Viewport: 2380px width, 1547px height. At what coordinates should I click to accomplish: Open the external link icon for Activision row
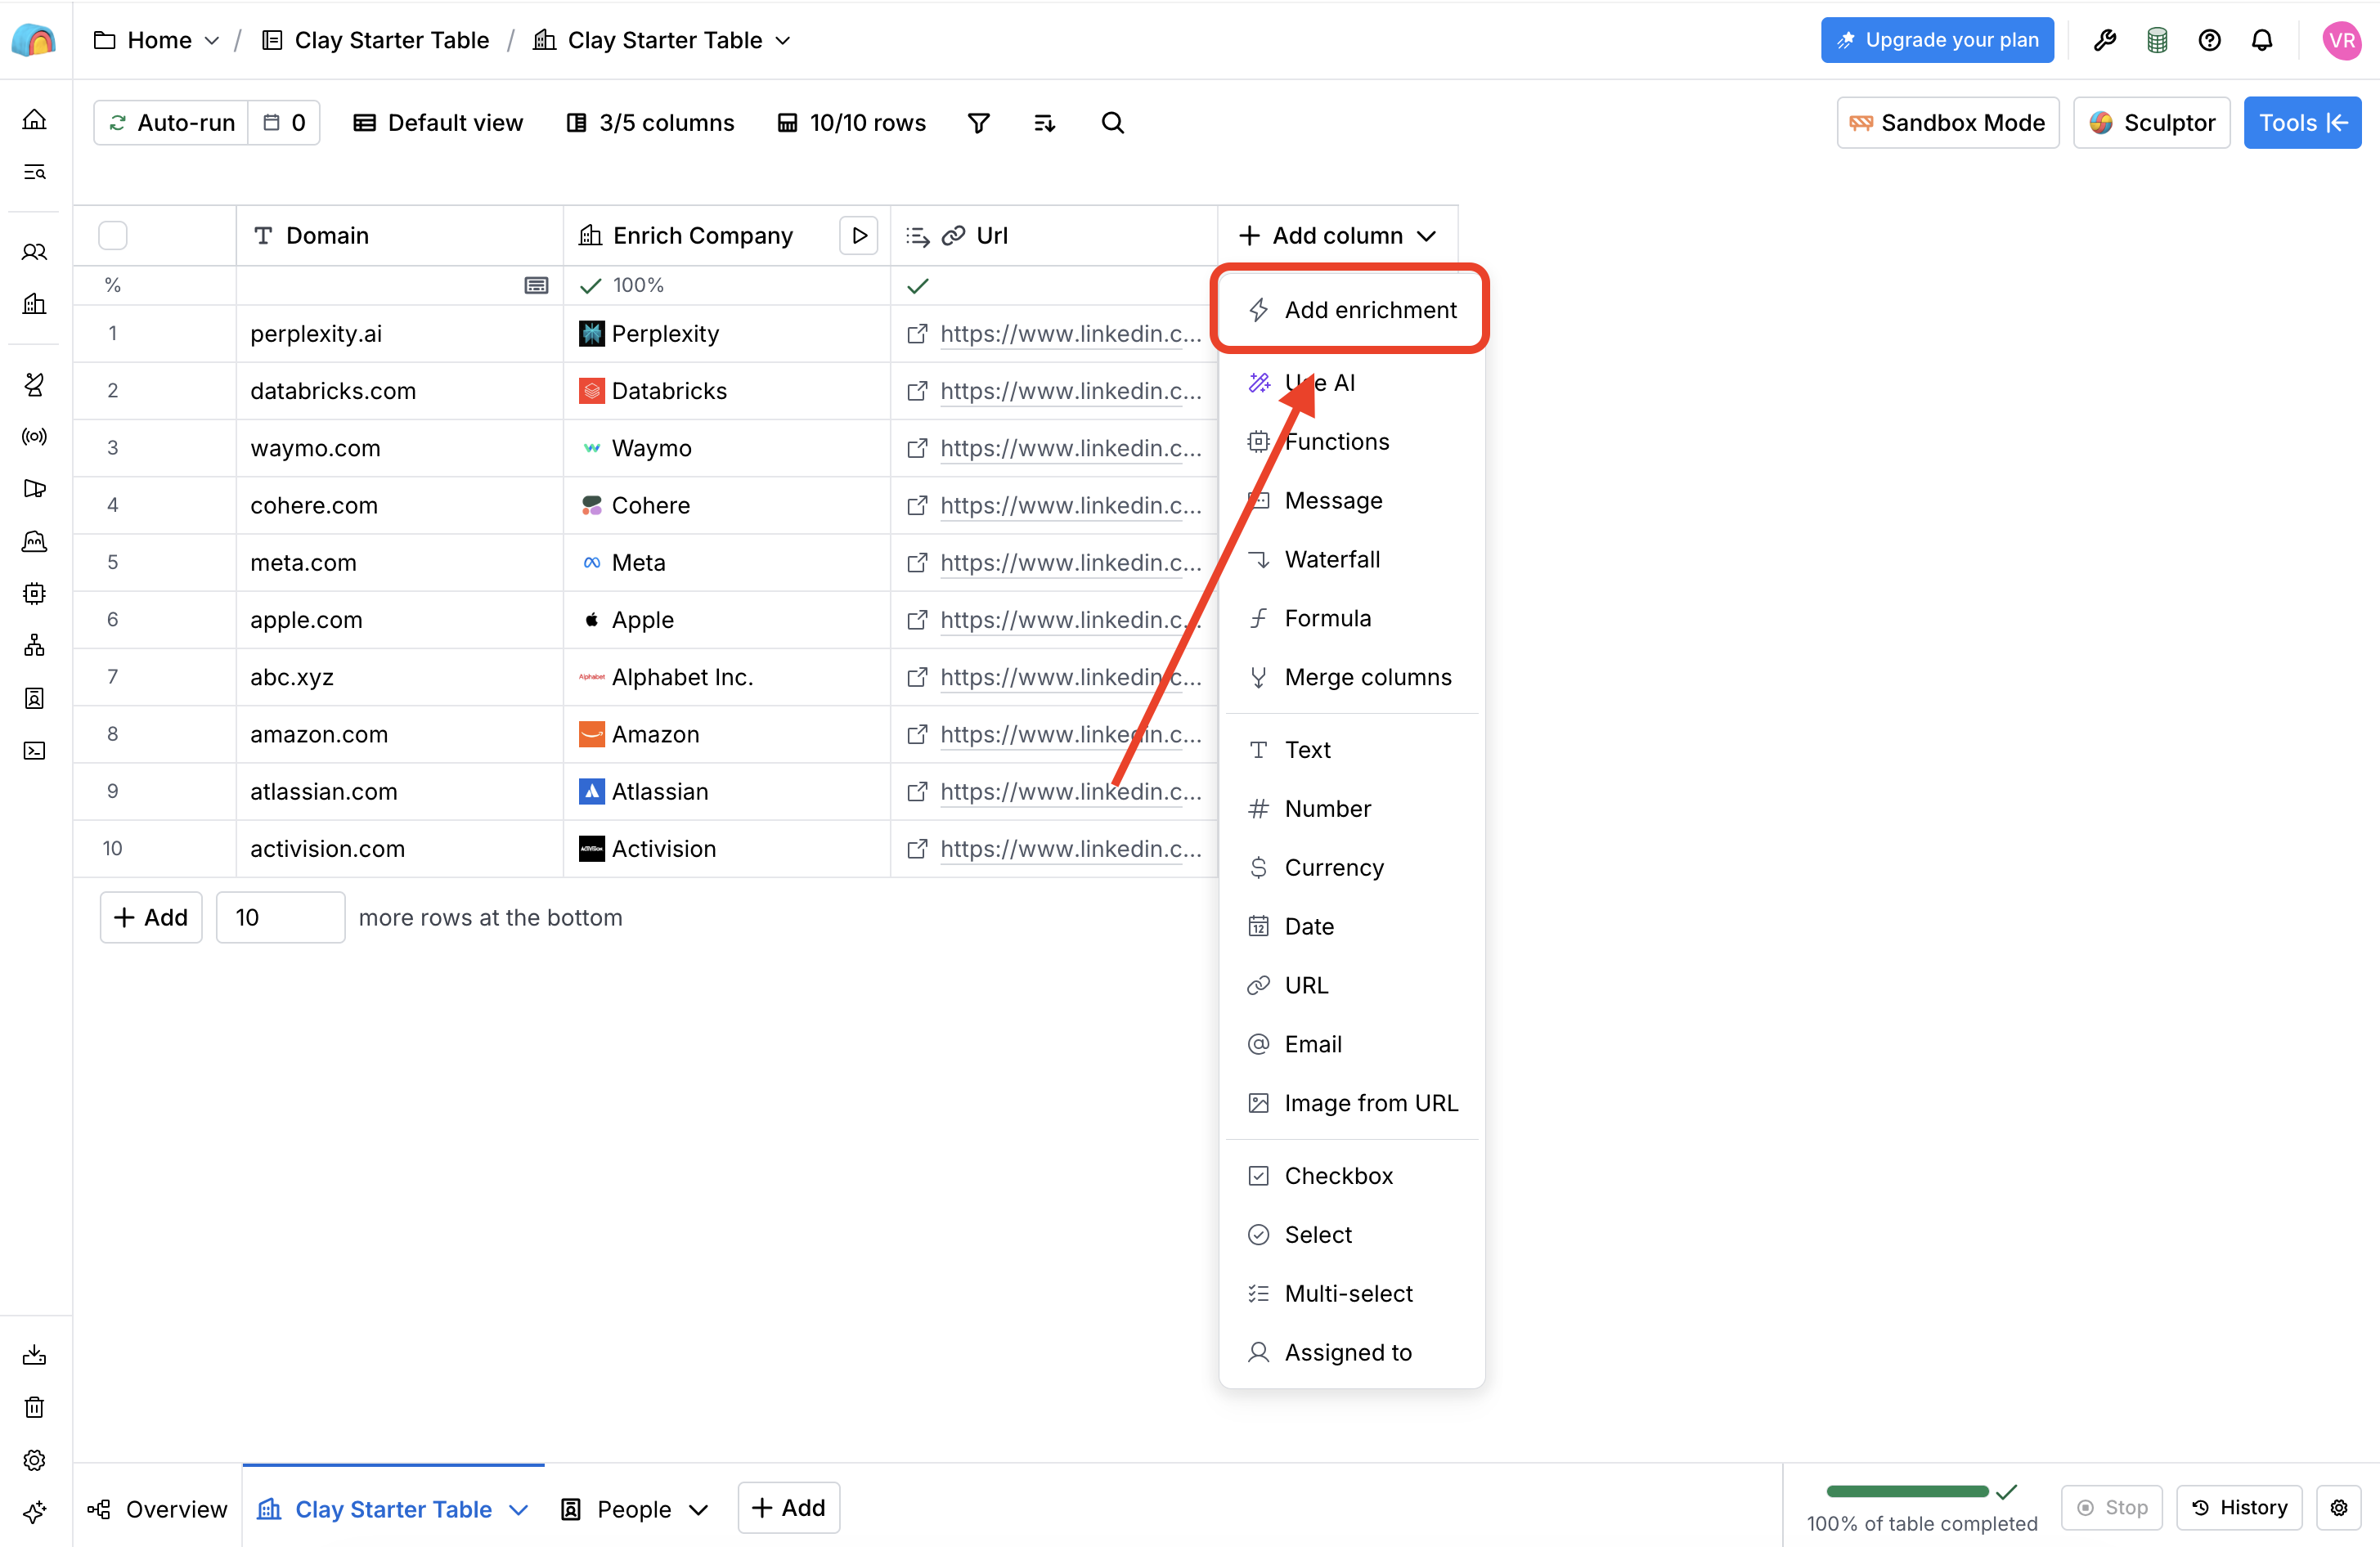916,849
